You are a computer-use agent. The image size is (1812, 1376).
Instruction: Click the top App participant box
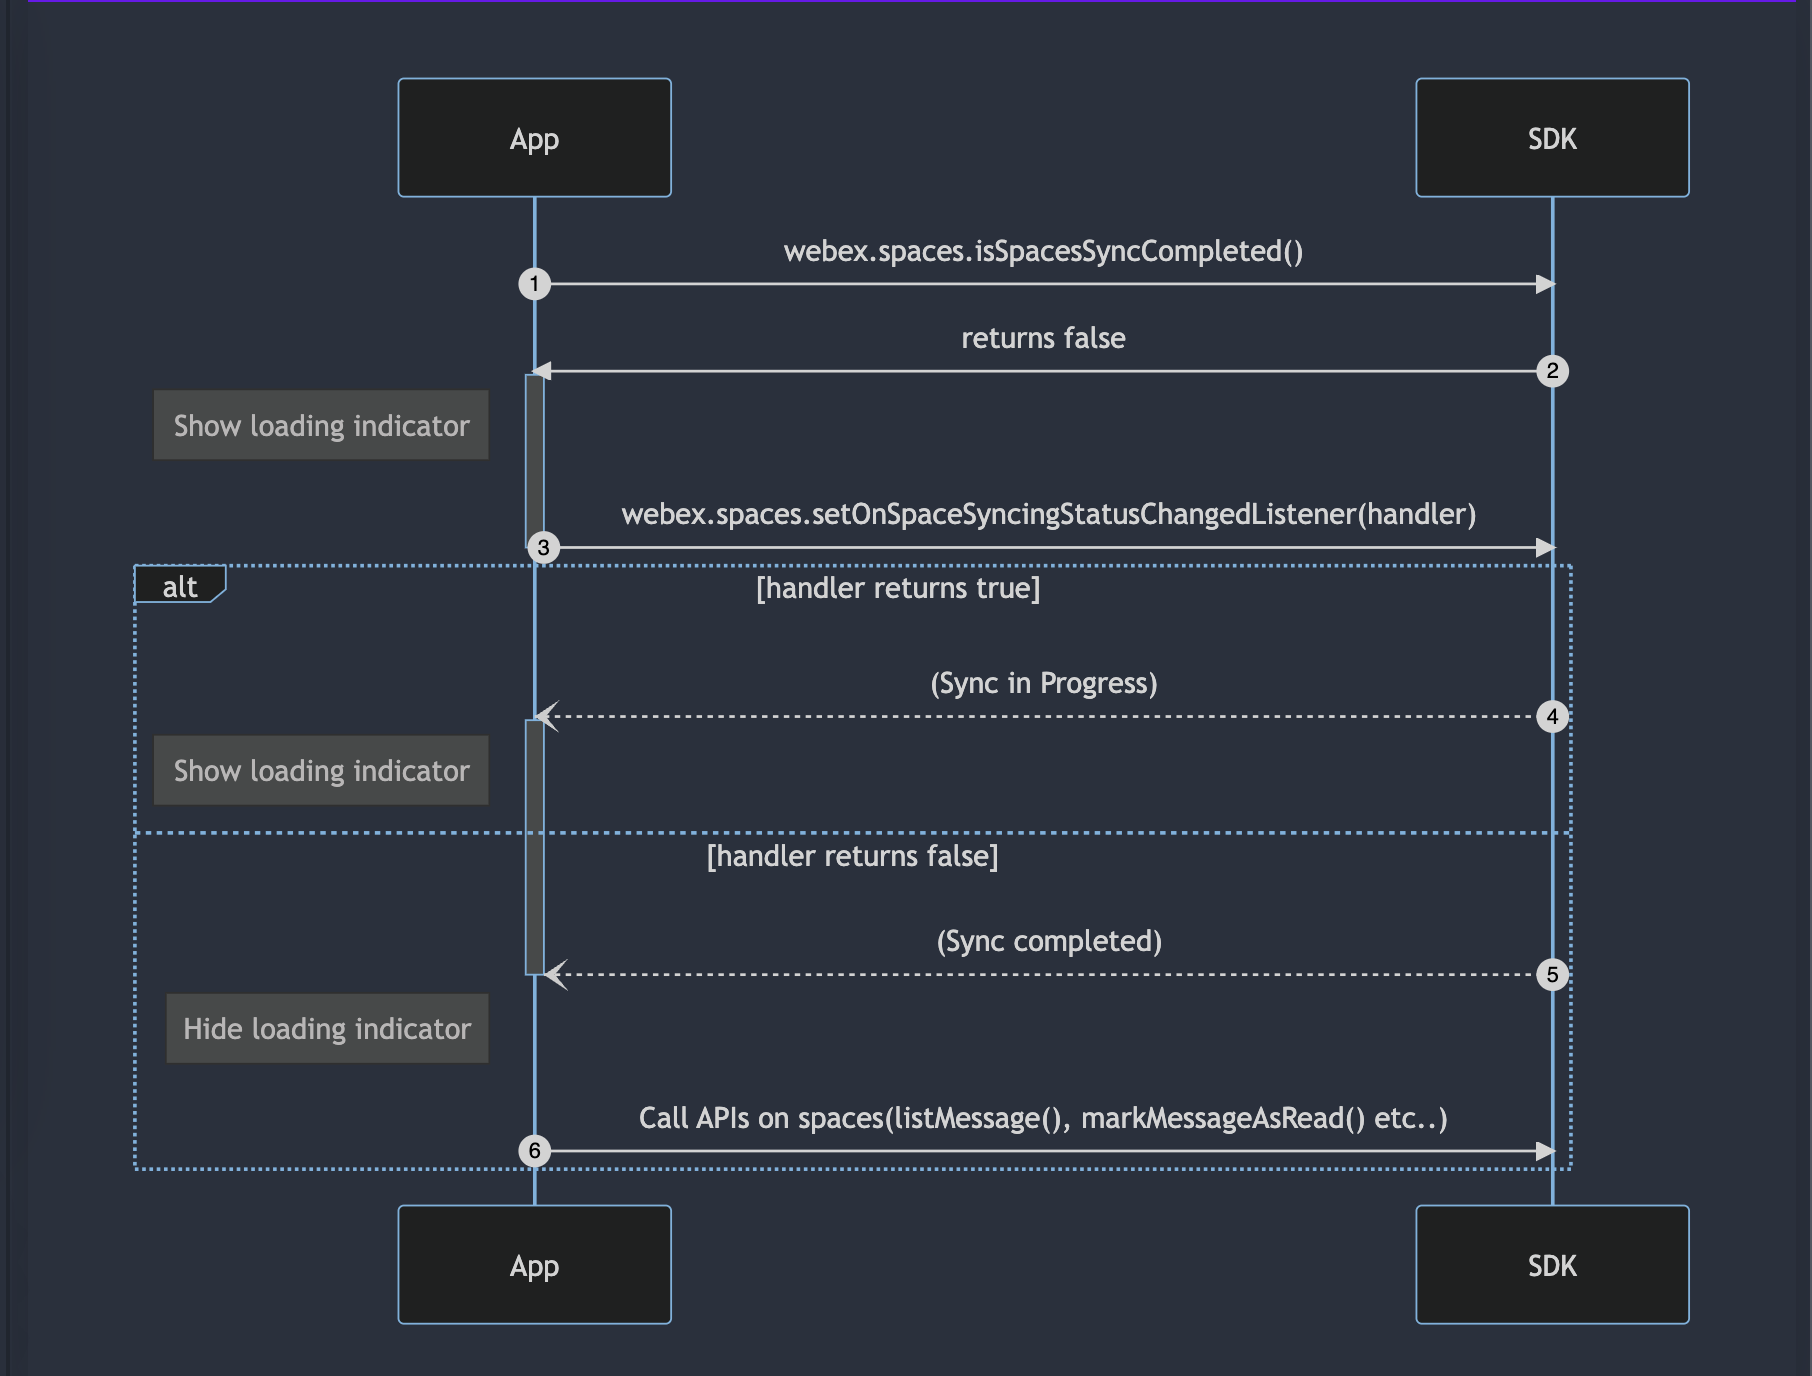[534, 138]
